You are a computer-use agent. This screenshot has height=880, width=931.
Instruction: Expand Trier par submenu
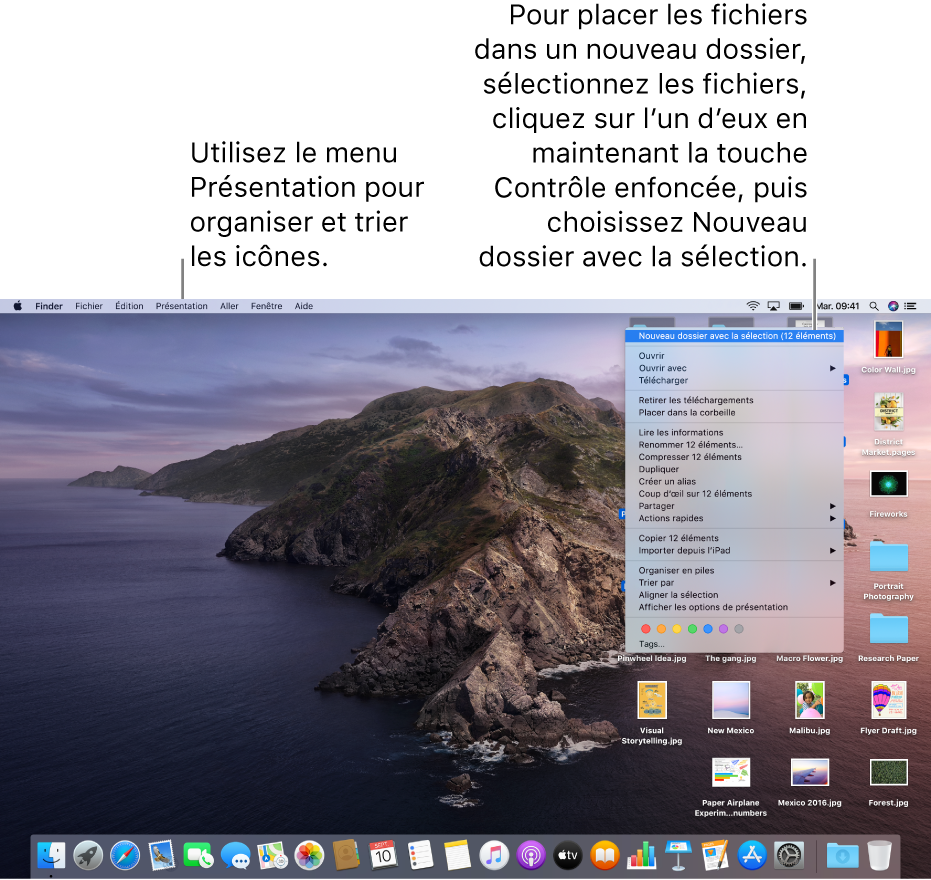(734, 583)
